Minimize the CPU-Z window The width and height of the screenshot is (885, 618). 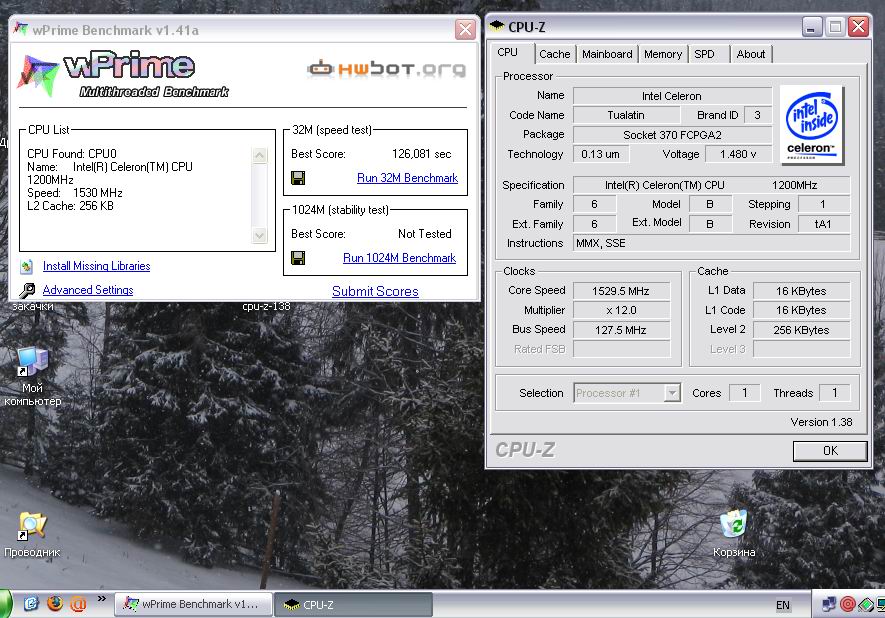811,27
